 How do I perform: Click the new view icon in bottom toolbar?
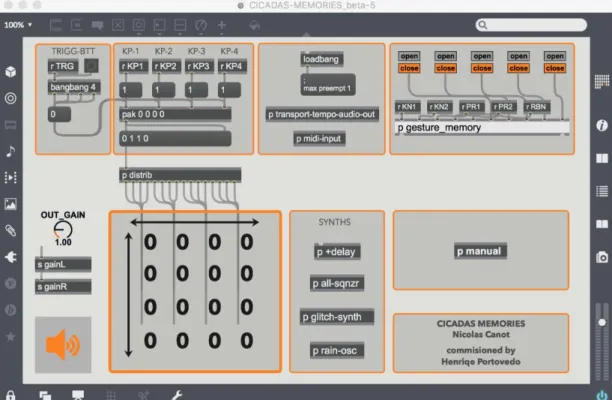[x=45, y=395]
